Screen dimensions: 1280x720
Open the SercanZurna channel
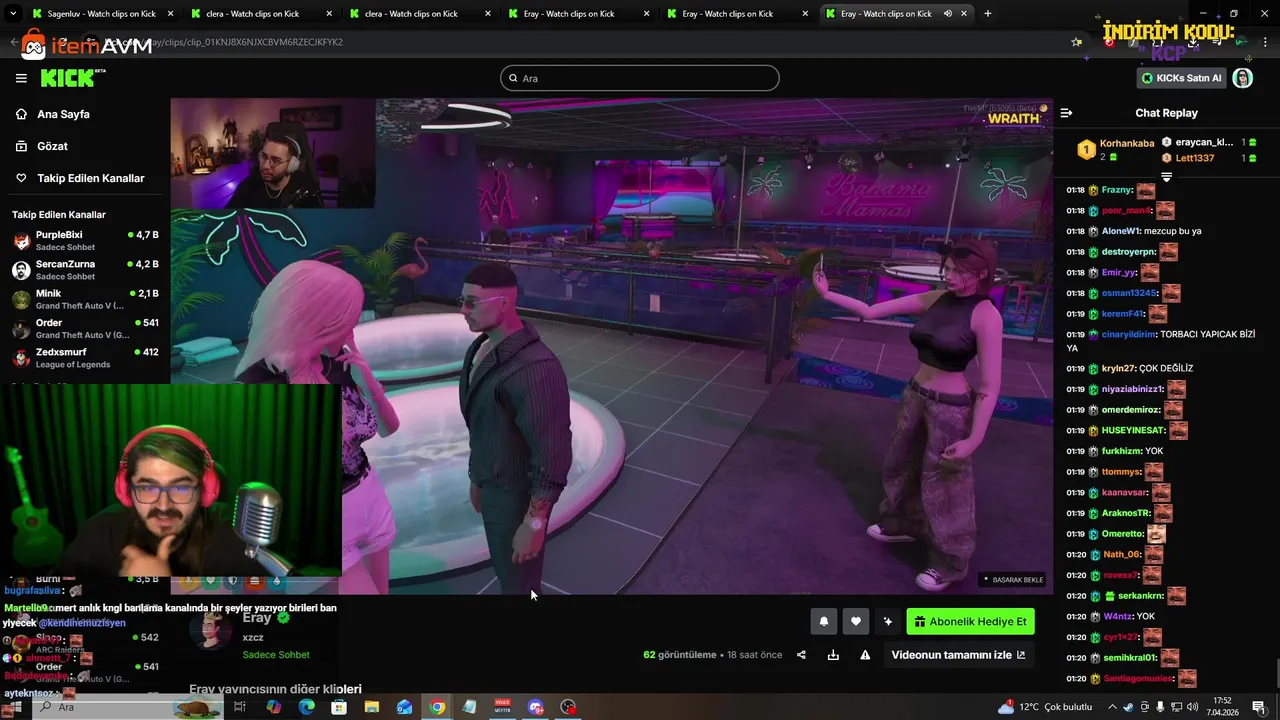[85, 270]
